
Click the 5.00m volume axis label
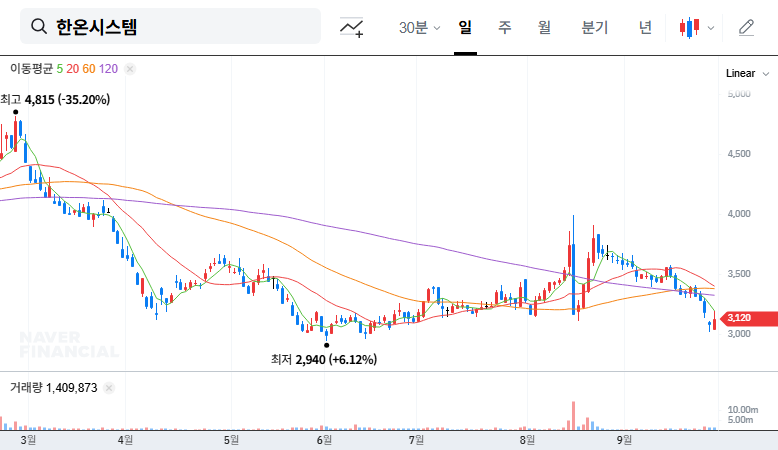tap(740, 420)
